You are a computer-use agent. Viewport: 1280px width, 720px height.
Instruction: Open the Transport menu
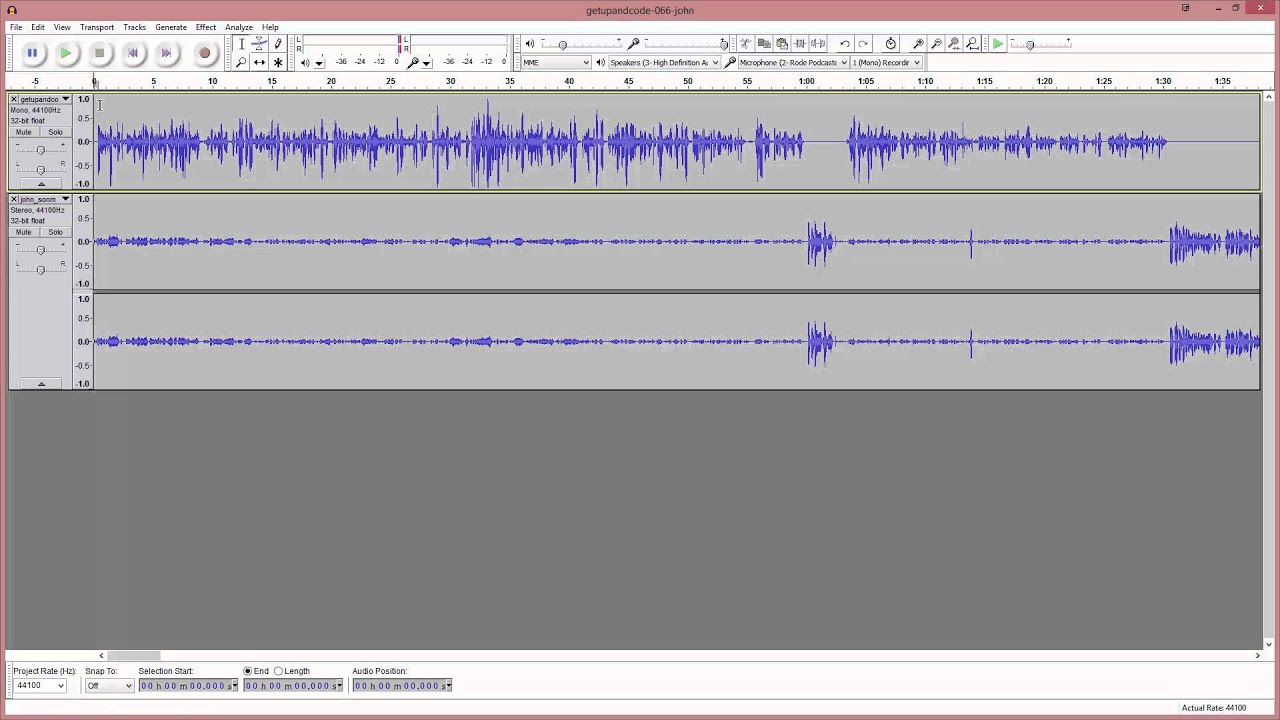97,27
